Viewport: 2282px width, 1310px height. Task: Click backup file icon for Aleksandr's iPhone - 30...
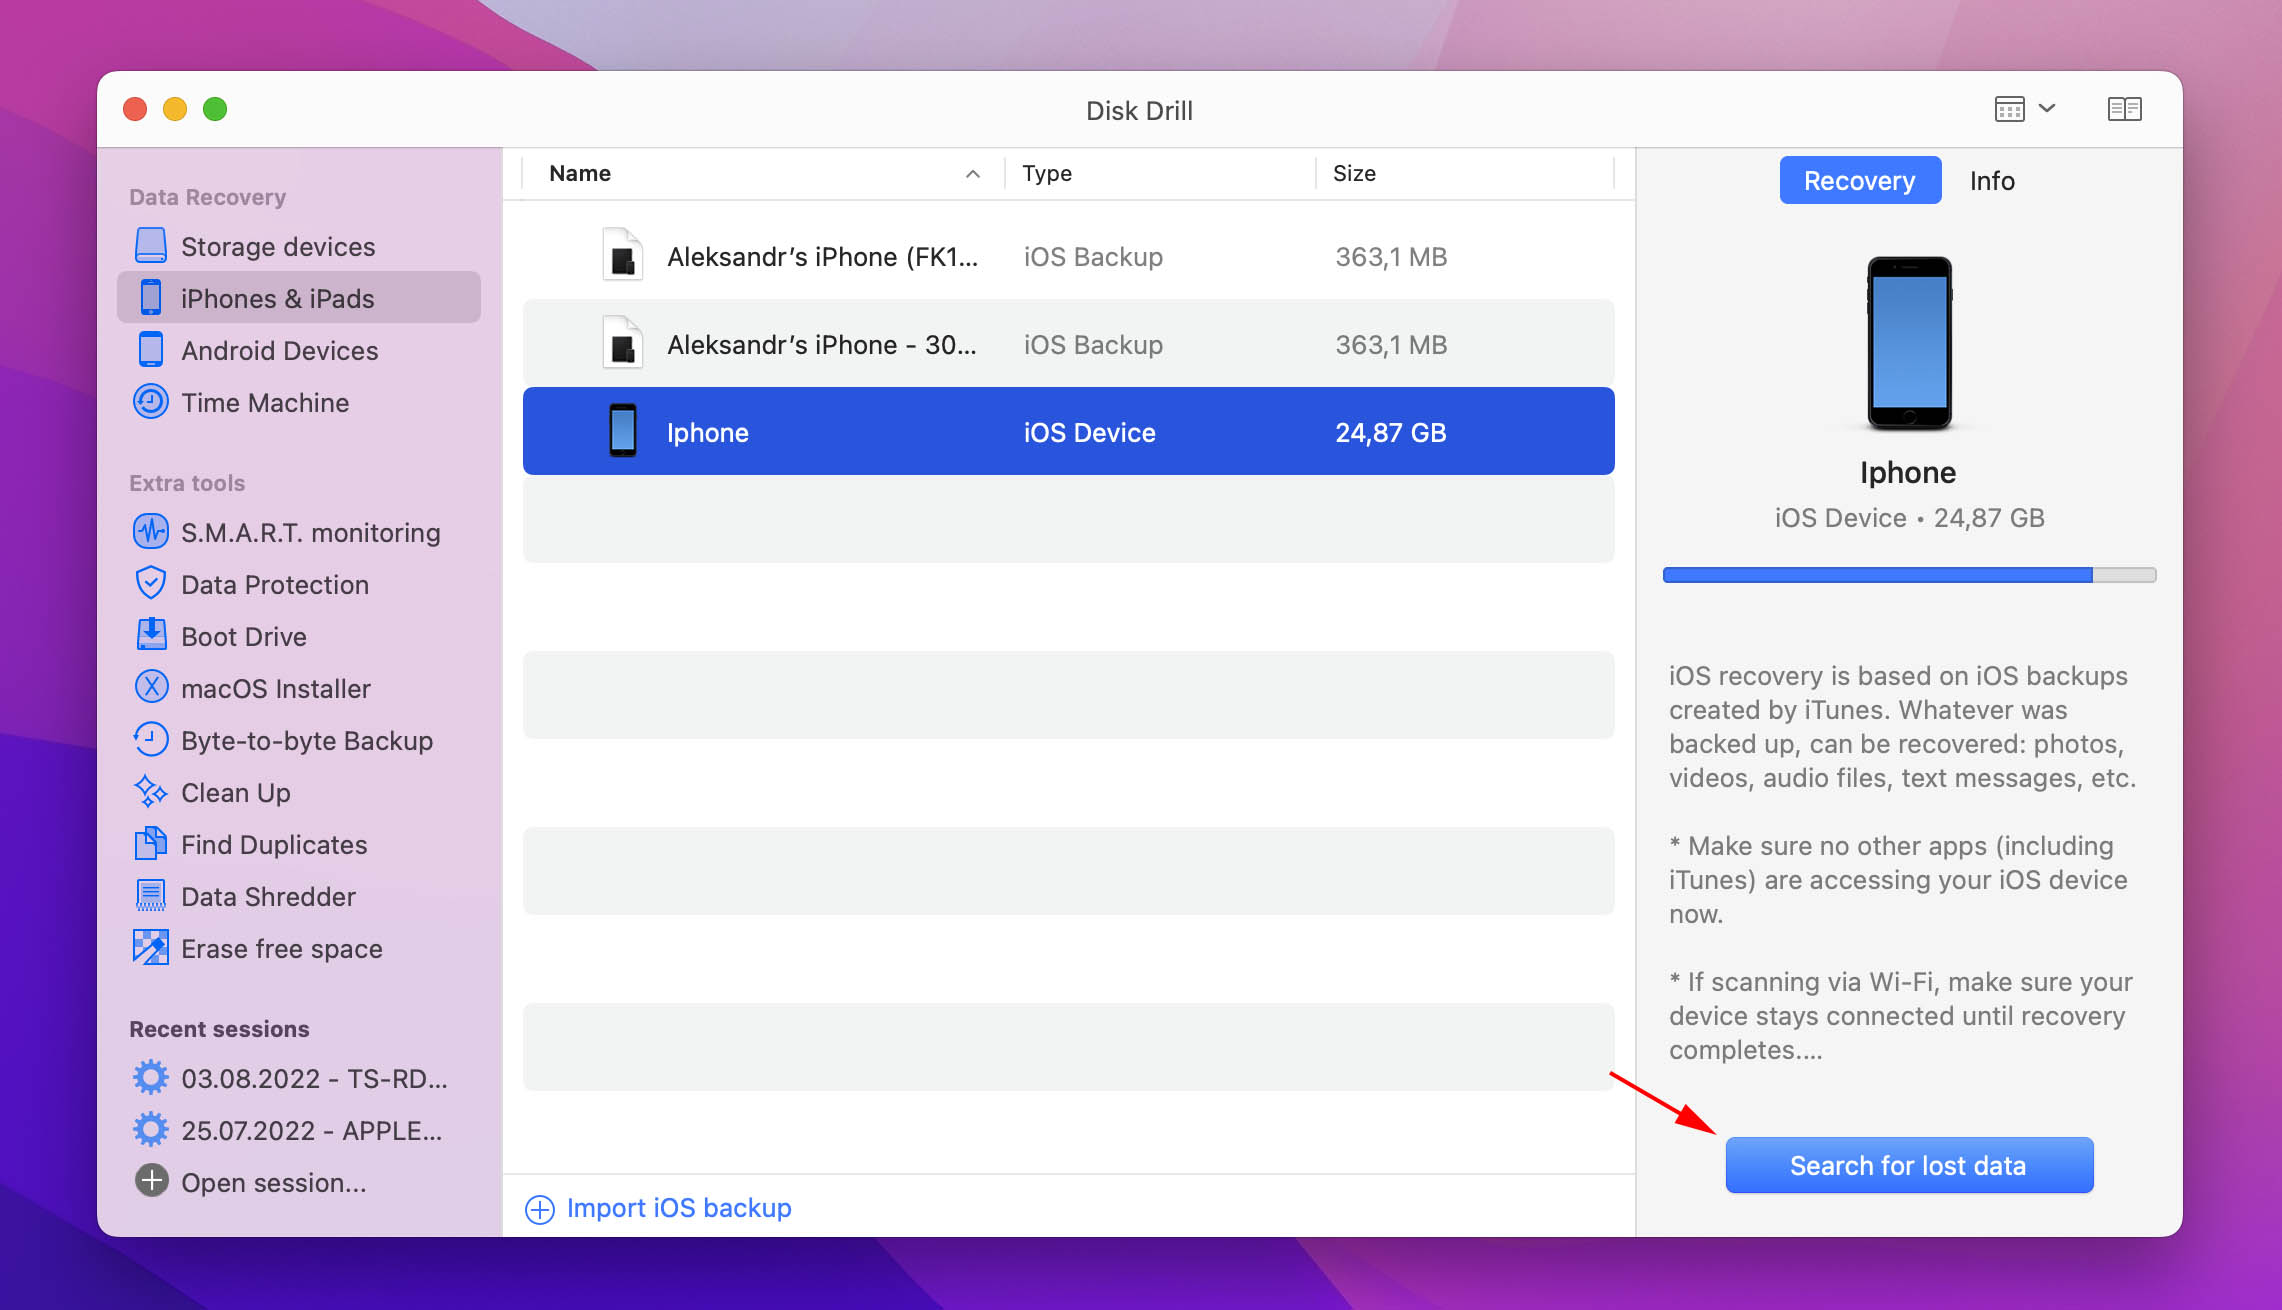point(622,343)
